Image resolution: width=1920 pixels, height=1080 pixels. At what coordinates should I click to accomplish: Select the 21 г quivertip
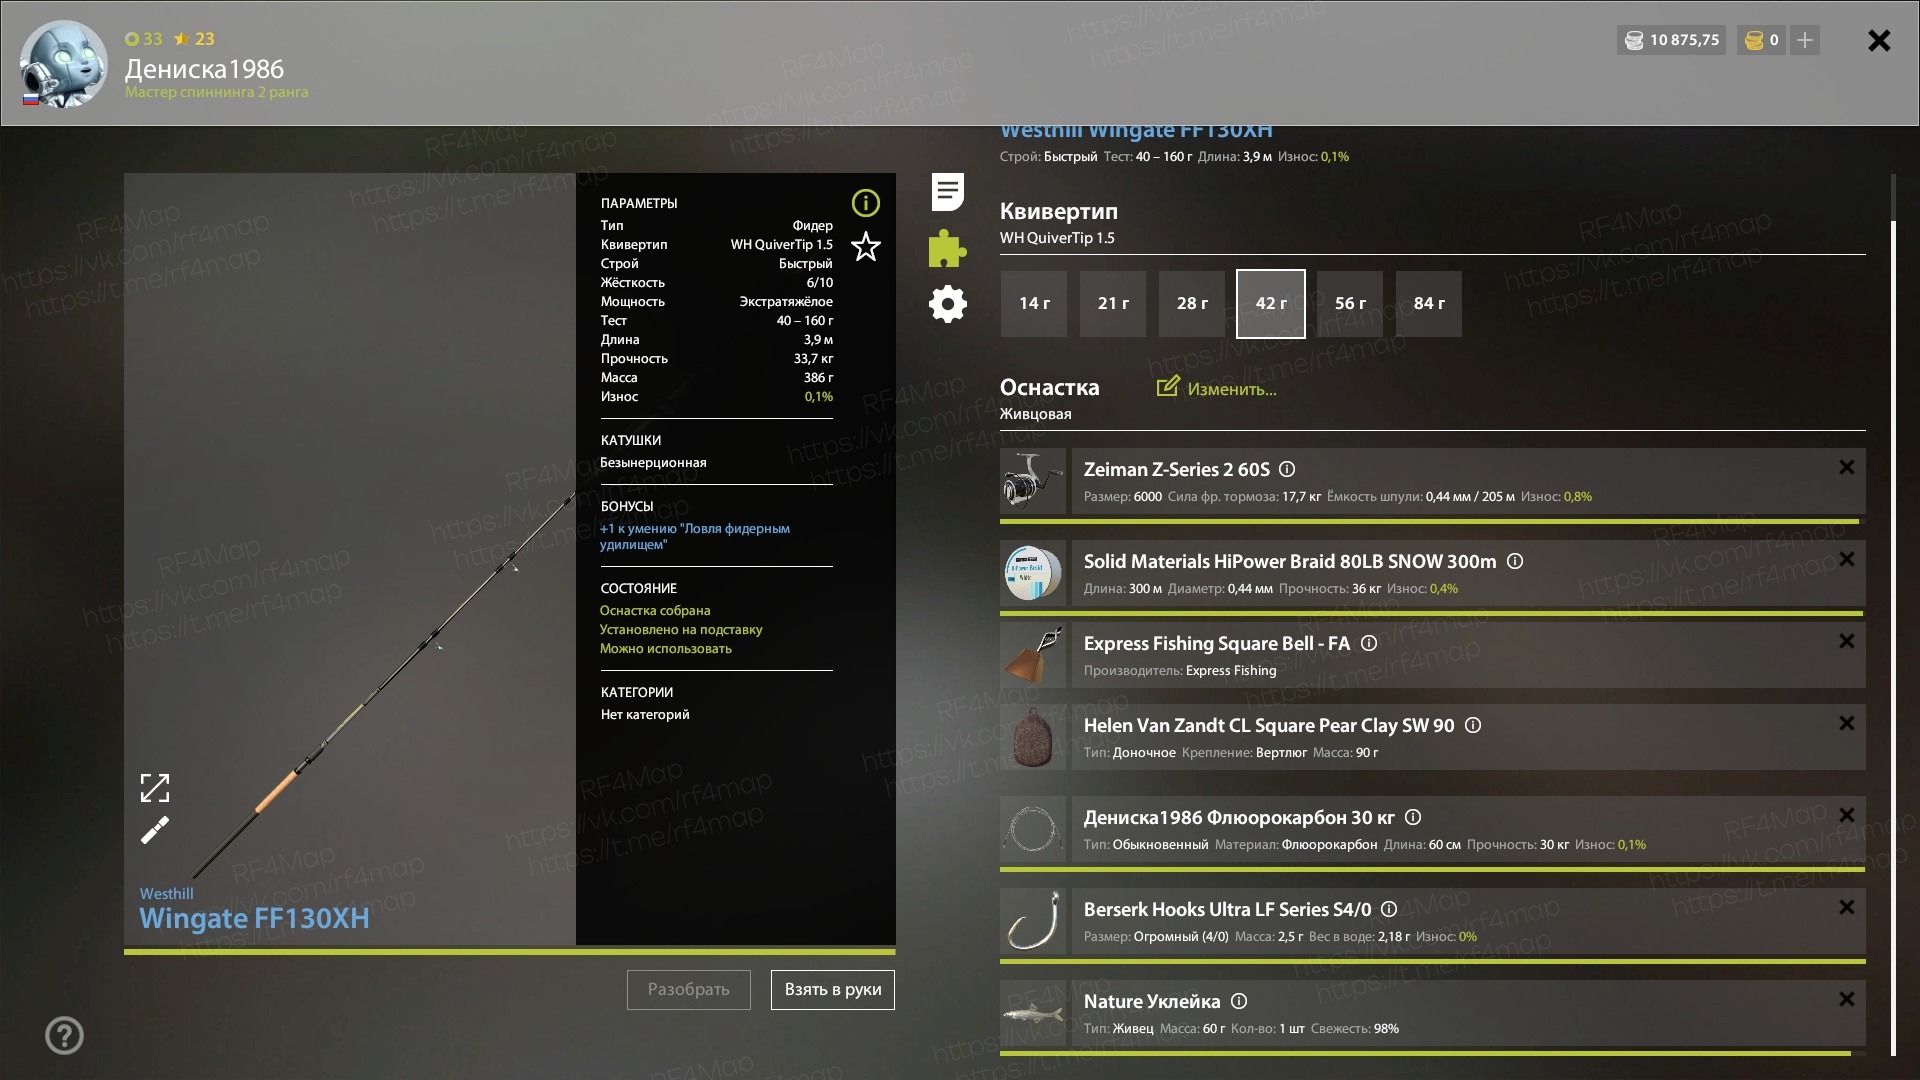pos(1113,303)
